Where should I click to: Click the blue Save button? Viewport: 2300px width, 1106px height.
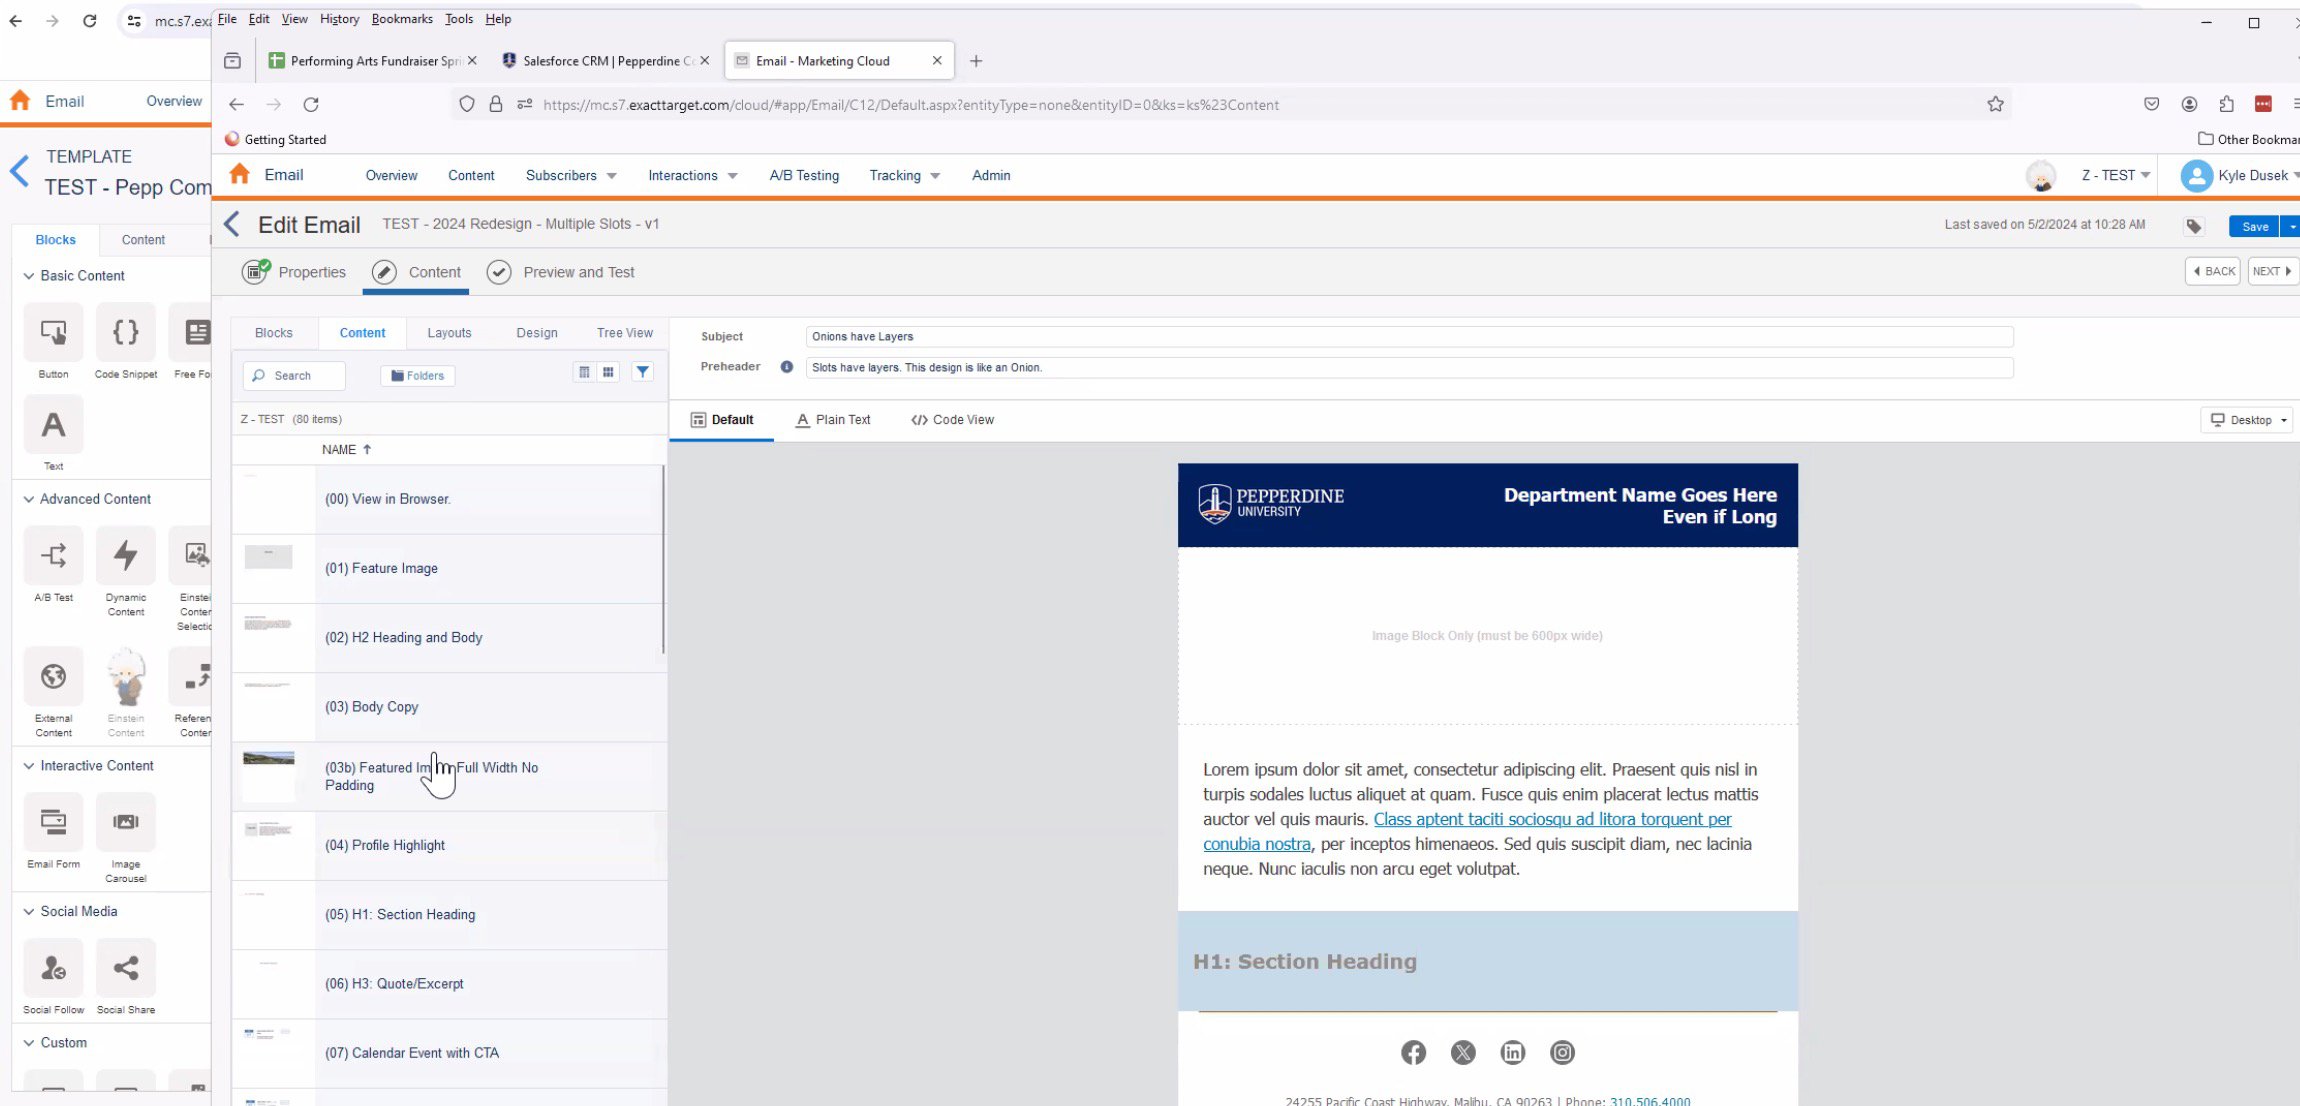pyautogui.click(x=2254, y=226)
